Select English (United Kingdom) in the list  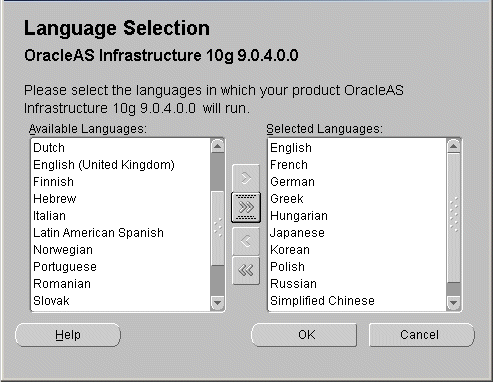[121, 165]
